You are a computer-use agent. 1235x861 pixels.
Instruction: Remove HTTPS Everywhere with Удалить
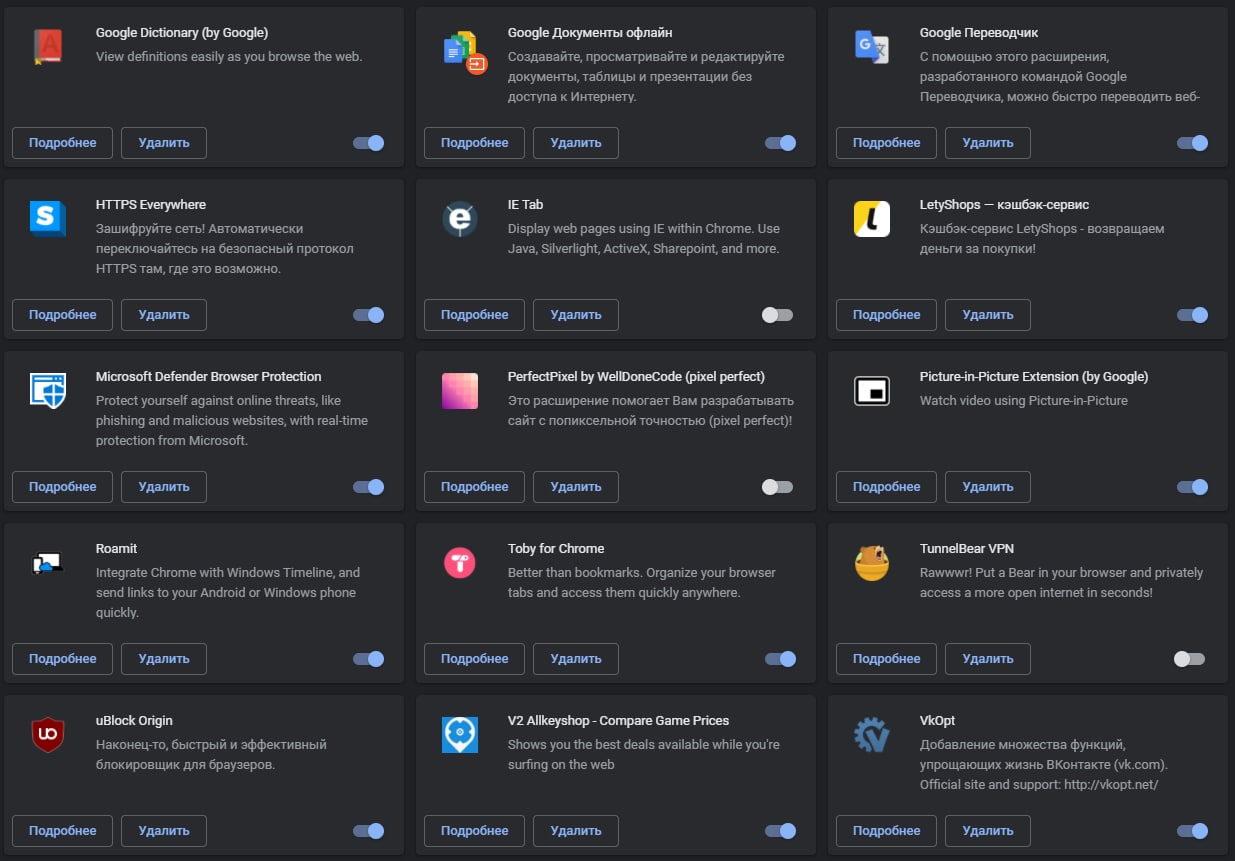click(164, 315)
